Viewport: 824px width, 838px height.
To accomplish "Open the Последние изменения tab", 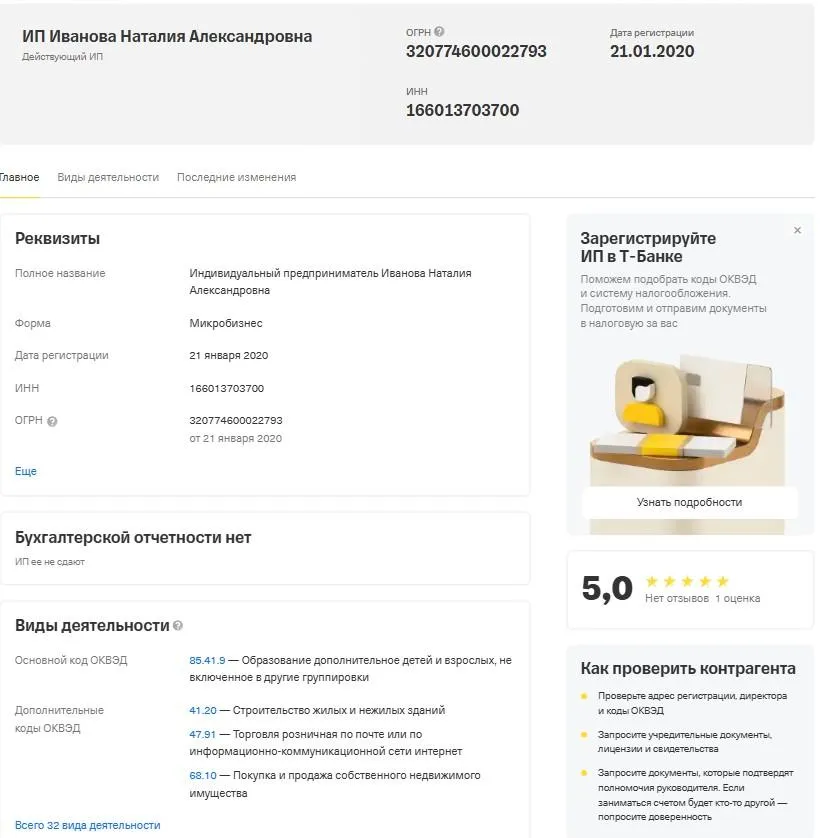I will (236, 177).
